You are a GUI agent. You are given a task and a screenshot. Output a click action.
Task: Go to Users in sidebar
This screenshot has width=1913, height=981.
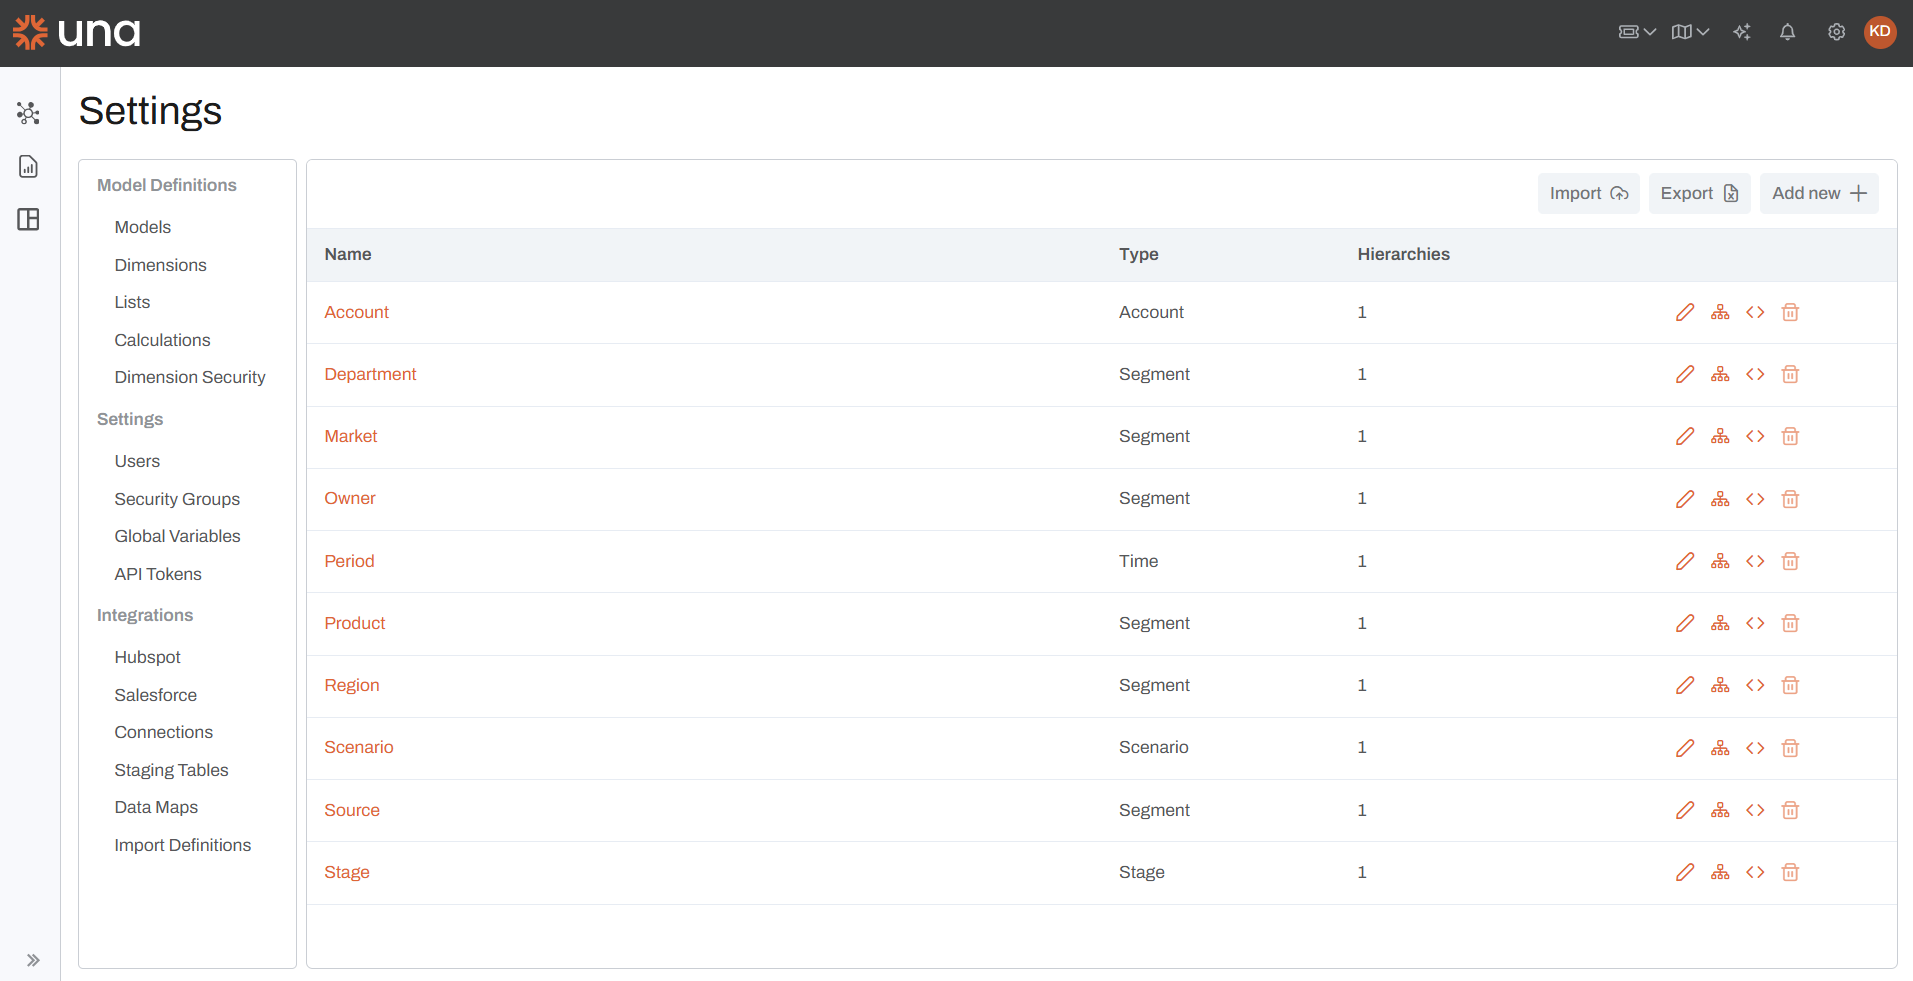137,461
